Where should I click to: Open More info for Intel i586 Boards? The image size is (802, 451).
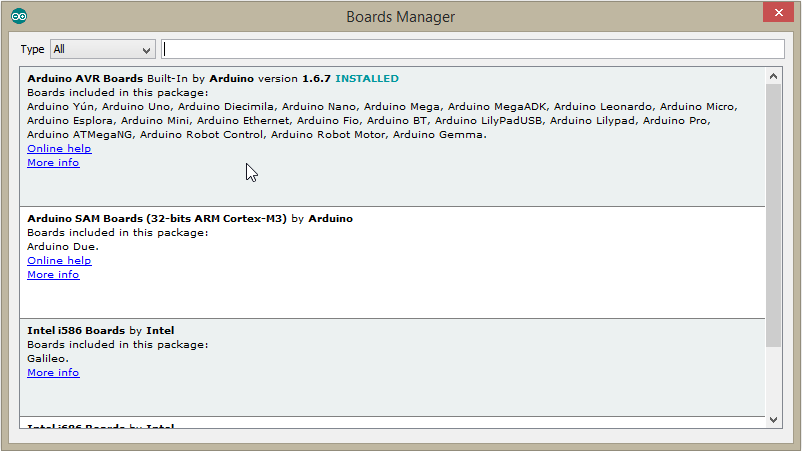[53, 373]
